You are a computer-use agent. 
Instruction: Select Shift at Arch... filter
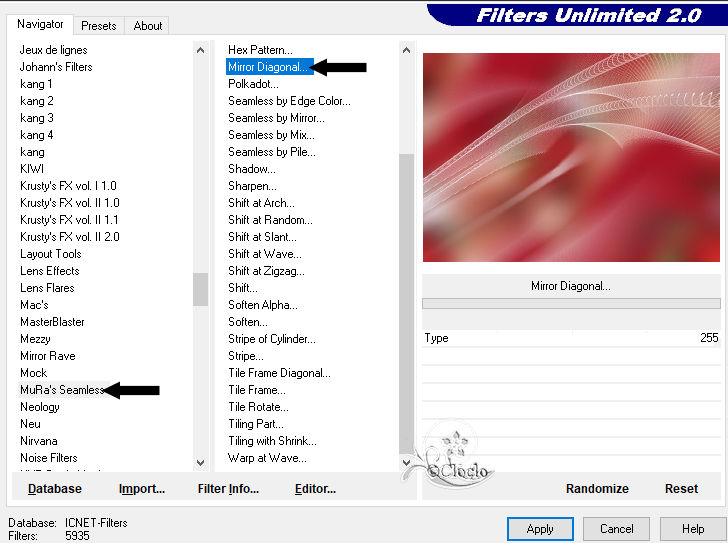261,203
